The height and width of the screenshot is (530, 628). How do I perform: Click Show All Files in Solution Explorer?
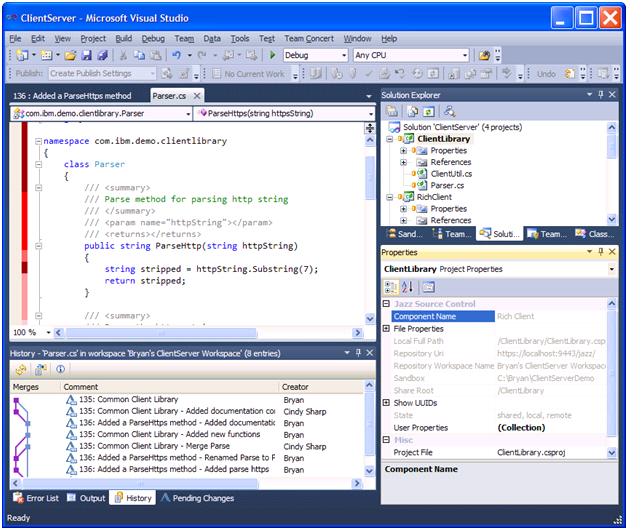(413, 111)
